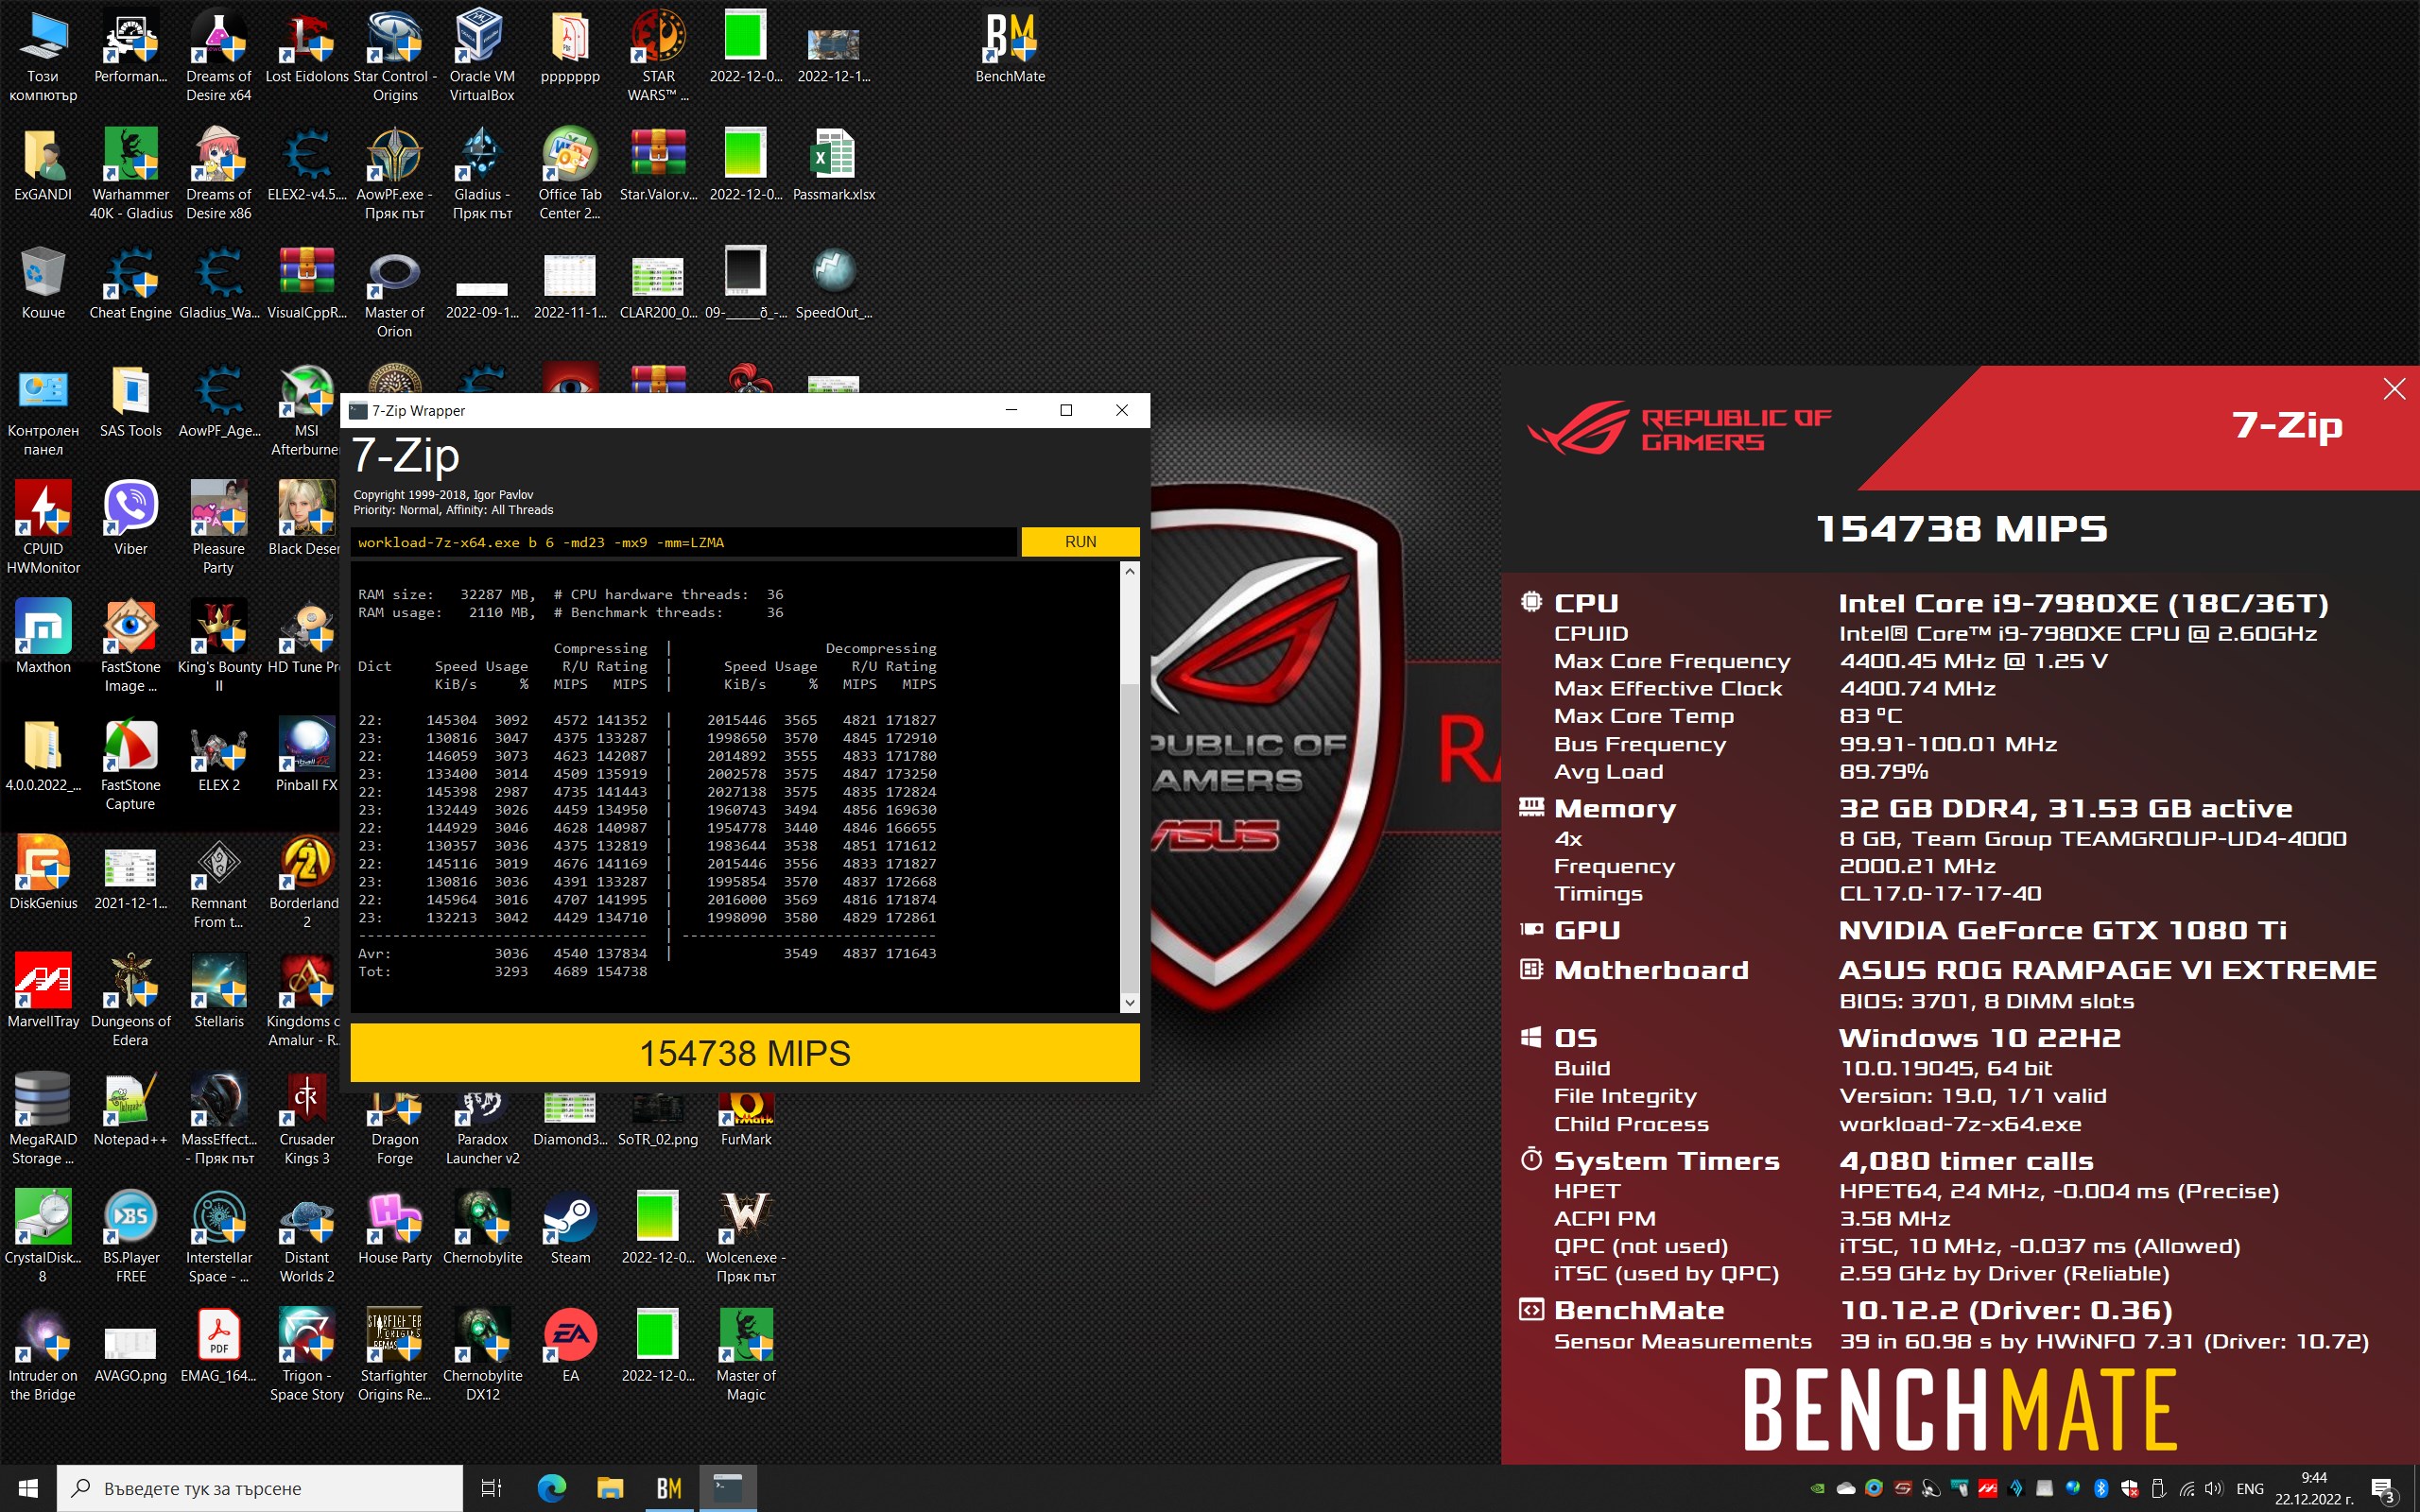Click the Bluetooth icon in the system tray
The width and height of the screenshot is (2420, 1512).
tap(2100, 1488)
